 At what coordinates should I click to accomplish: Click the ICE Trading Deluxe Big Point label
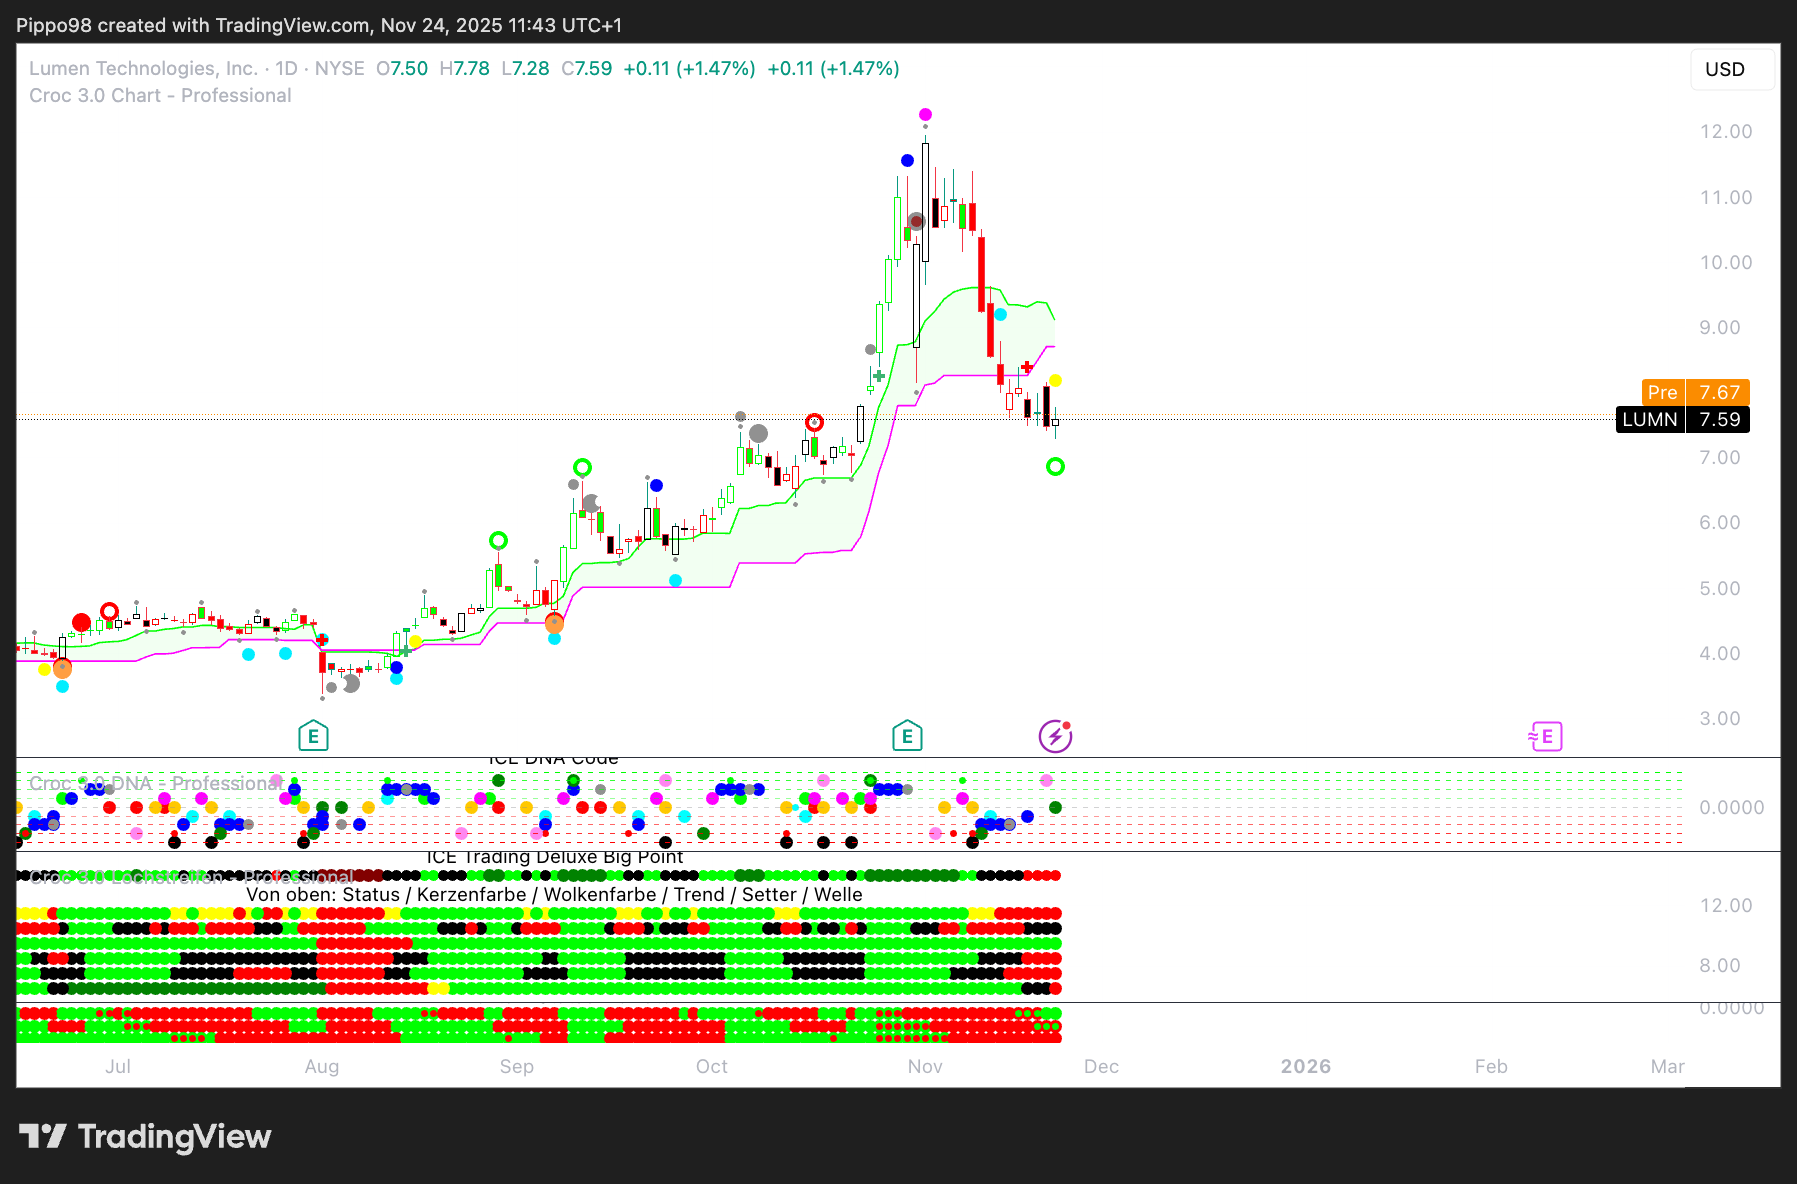[x=555, y=857]
